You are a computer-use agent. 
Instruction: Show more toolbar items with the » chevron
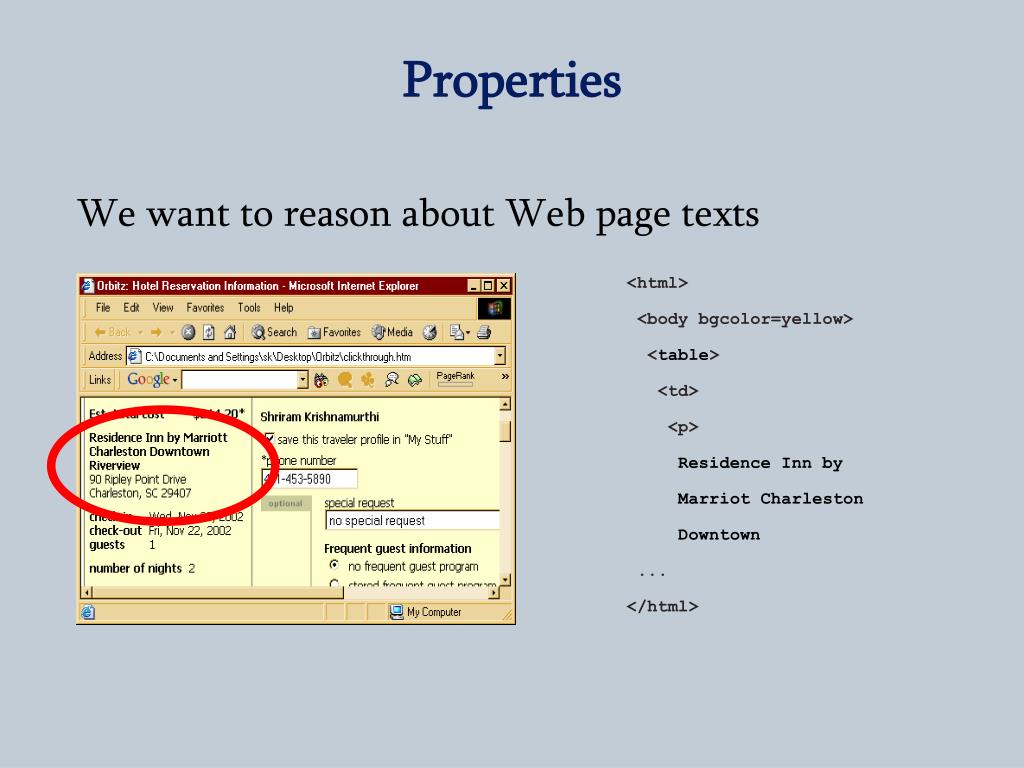coord(505,376)
